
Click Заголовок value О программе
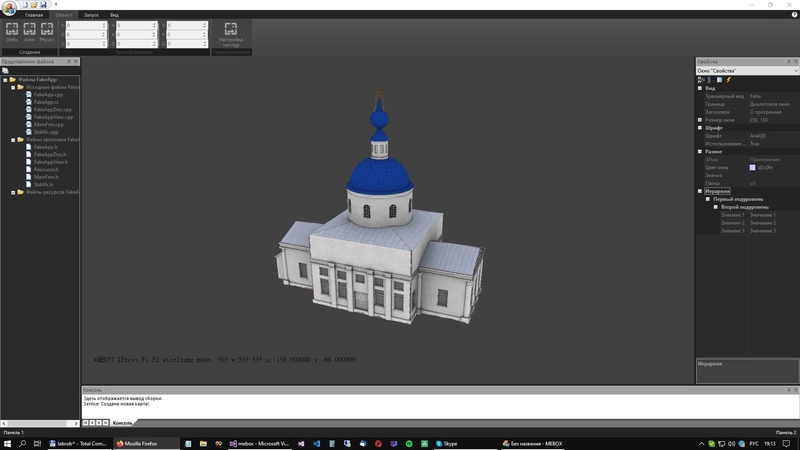point(765,112)
